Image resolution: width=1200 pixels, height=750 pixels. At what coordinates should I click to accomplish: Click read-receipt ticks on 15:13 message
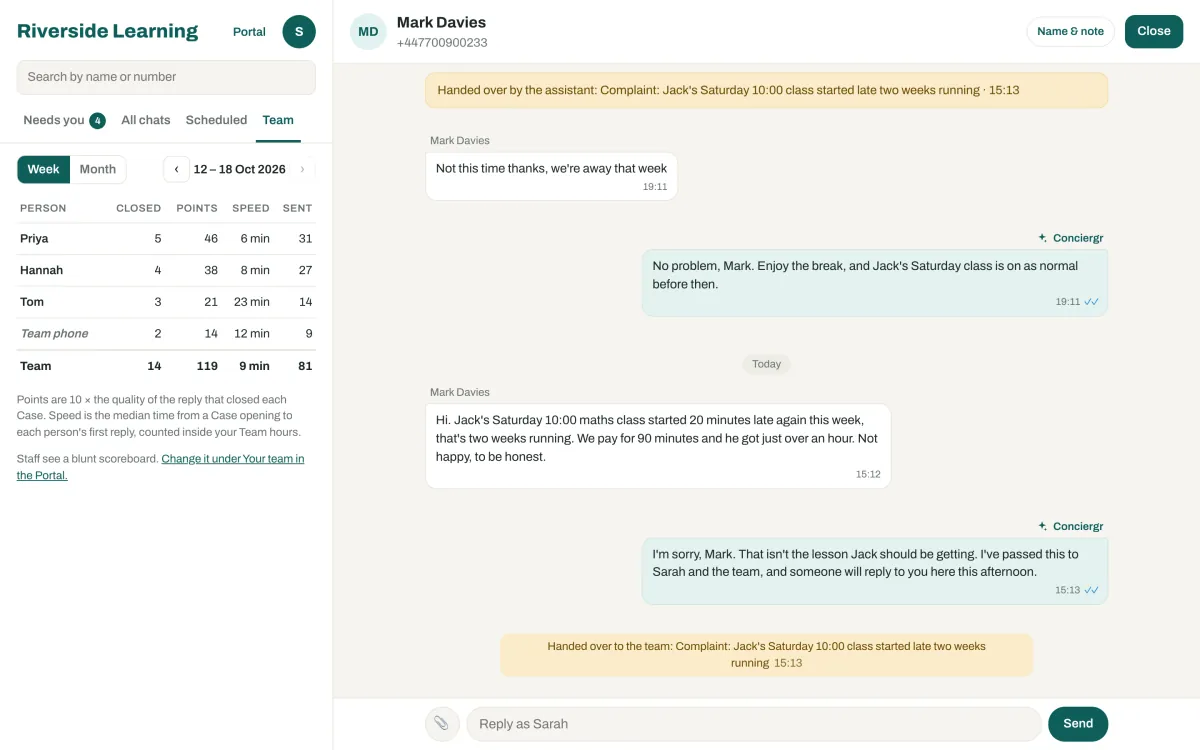click(x=1092, y=590)
